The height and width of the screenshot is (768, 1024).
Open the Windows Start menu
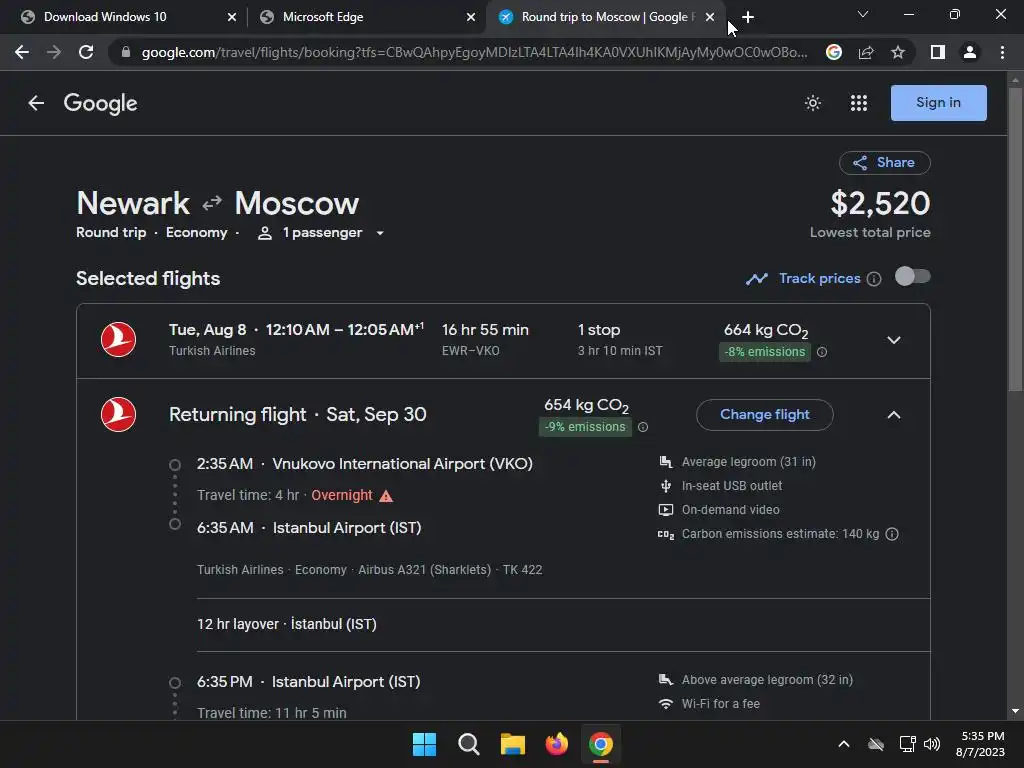tap(424, 744)
